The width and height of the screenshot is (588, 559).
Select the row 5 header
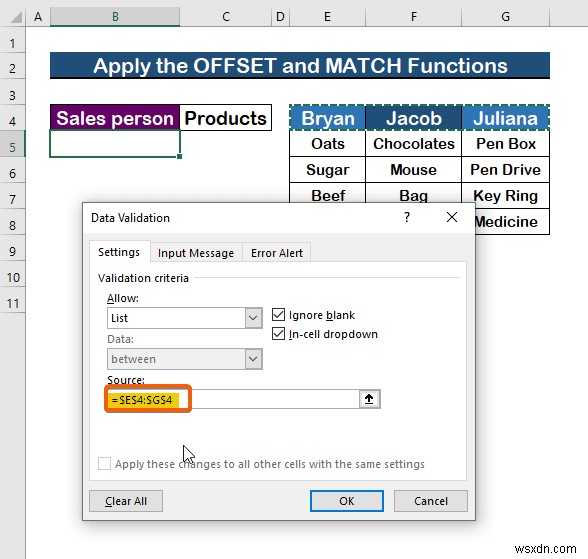pos(12,147)
